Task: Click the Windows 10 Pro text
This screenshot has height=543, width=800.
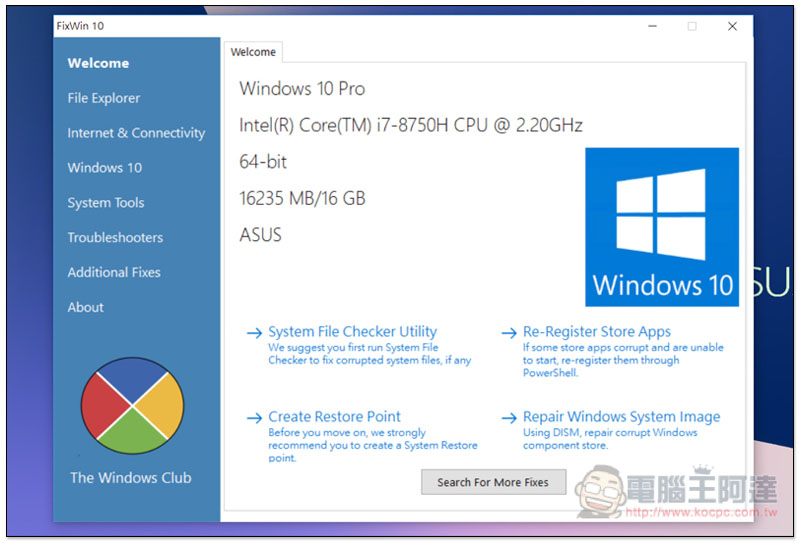Action: pyautogui.click(x=302, y=89)
